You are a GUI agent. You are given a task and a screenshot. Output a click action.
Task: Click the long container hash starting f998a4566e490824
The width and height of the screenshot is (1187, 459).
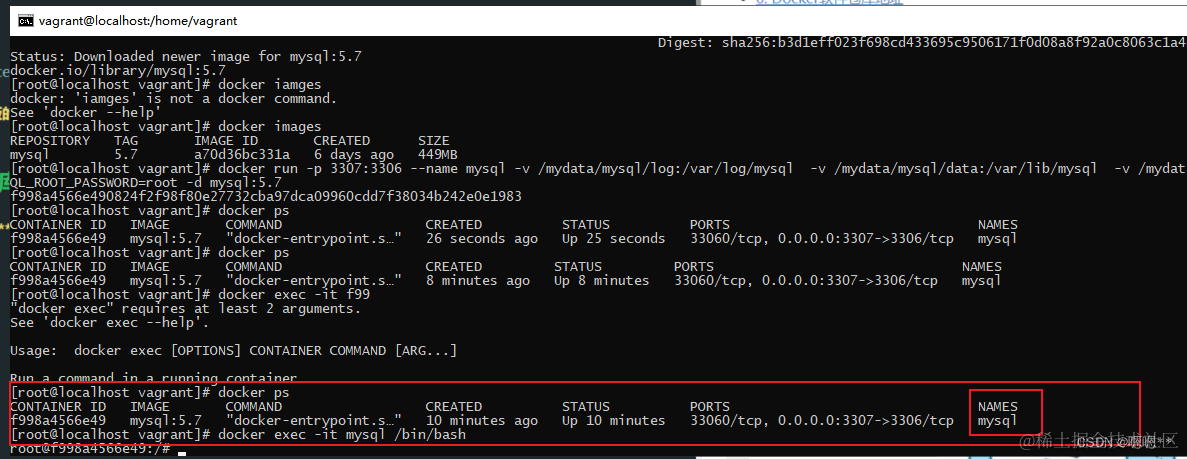click(x=266, y=196)
